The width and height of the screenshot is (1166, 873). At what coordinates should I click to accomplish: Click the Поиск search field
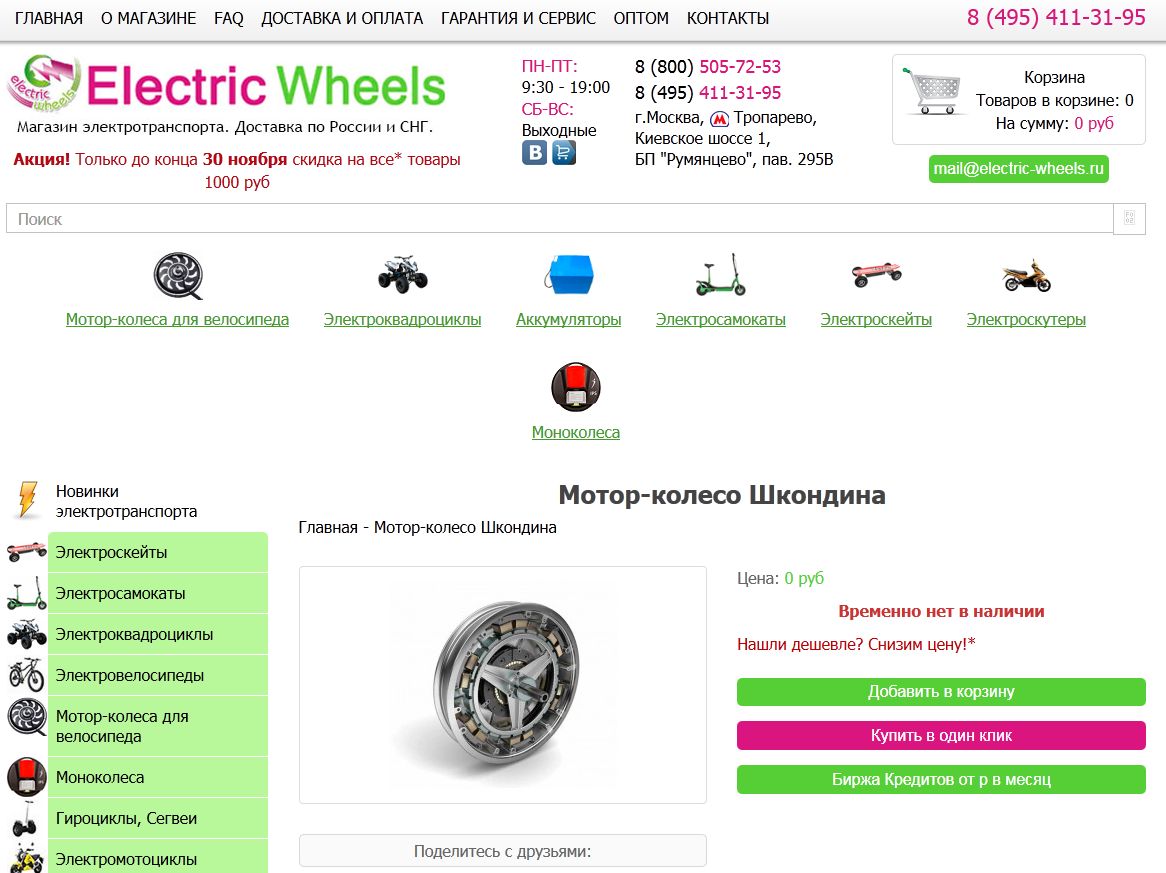pyautogui.click(x=559, y=219)
